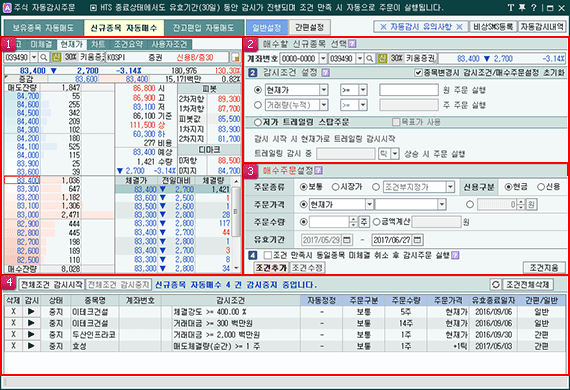
Task: Enable the 목표가 사용 checkbox
Action: 396,122
